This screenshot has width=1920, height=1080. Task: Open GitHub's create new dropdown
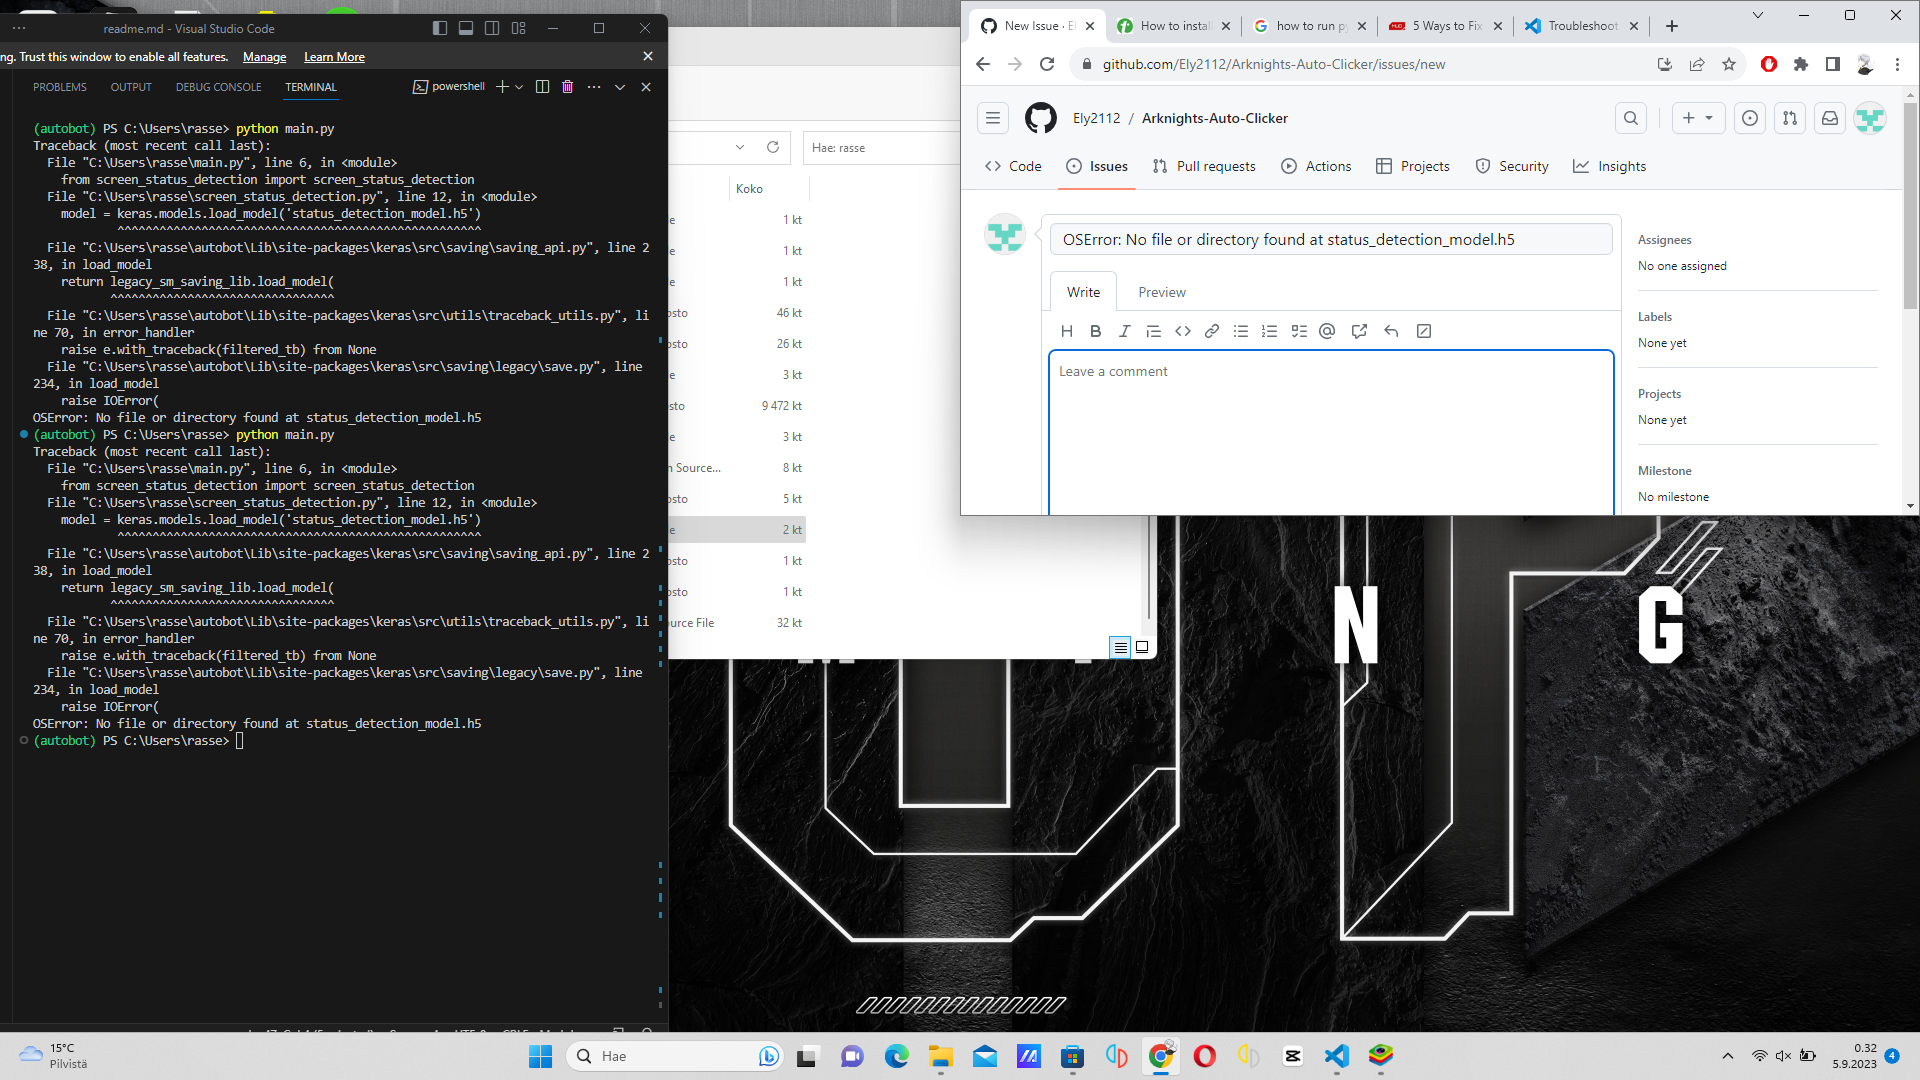click(1698, 117)
